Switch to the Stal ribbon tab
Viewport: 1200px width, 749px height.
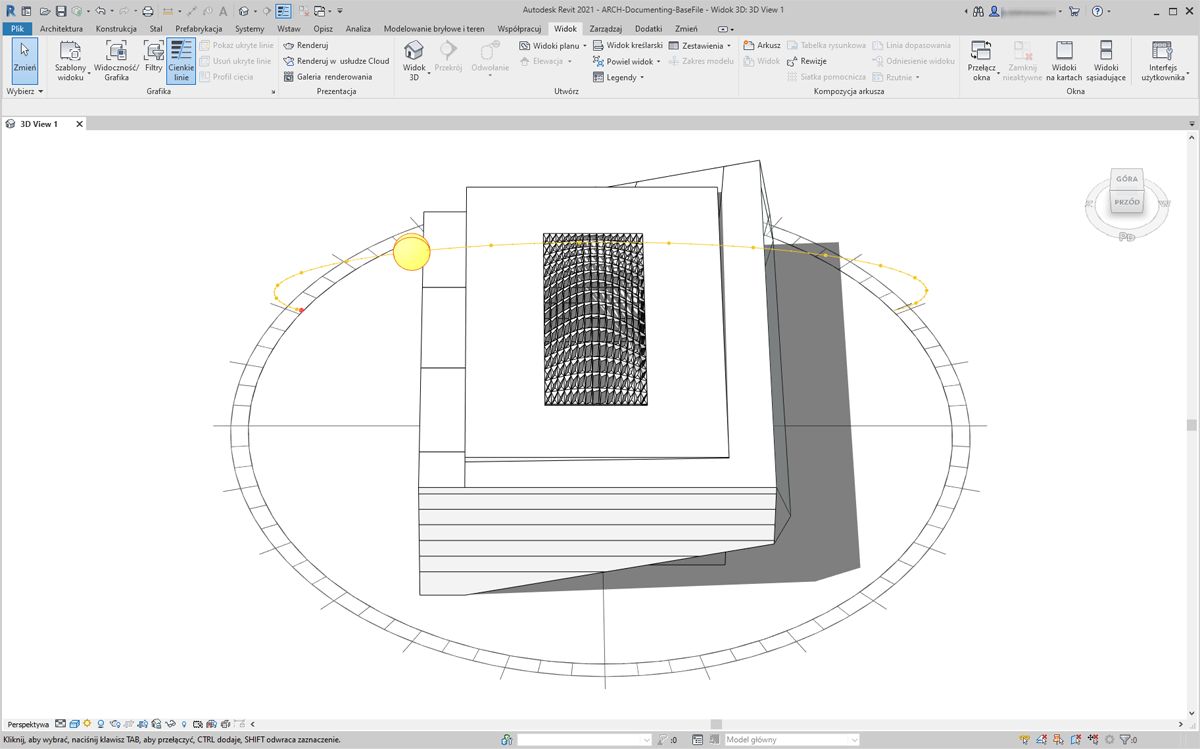[x=156, y=29]
